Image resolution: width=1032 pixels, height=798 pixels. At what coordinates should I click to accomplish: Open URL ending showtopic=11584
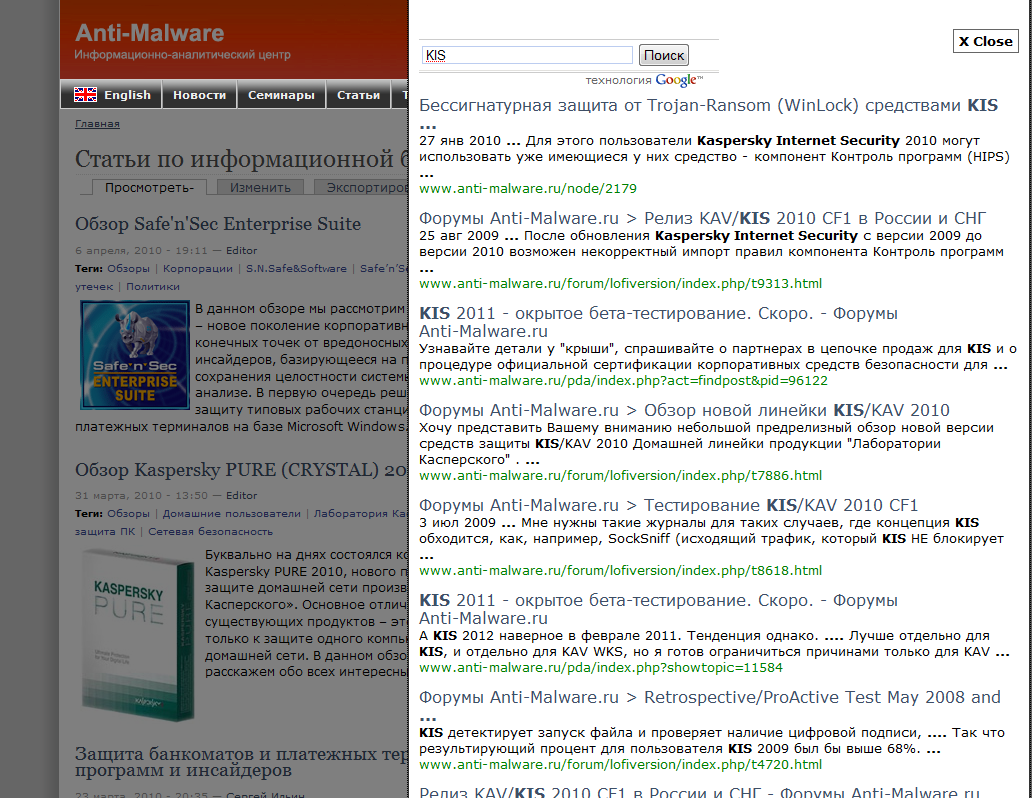click(601, 668)
